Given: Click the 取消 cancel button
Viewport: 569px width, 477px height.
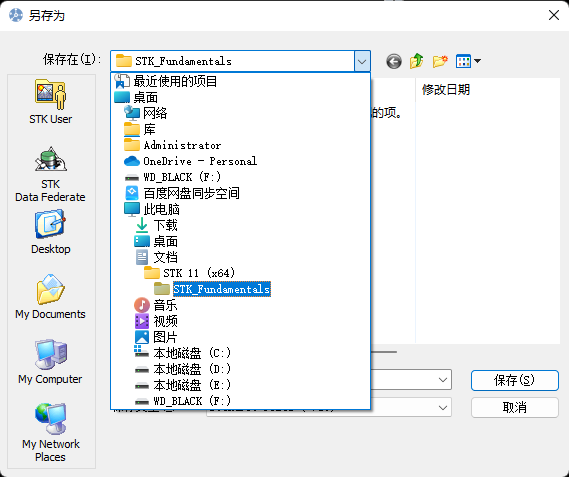Looking at the screenshot, I should point(515,407).
